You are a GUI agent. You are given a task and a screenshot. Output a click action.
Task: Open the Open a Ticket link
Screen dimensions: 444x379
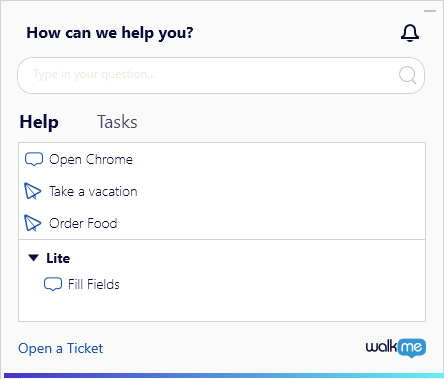click(x=60, y=348)
